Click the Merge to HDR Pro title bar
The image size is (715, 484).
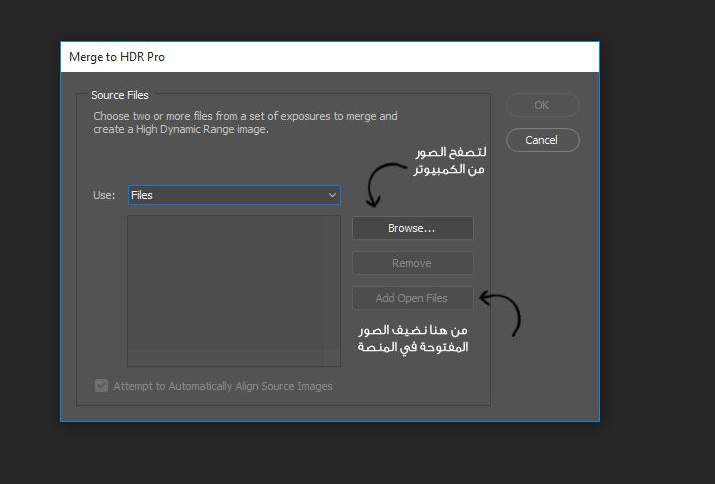330,57
